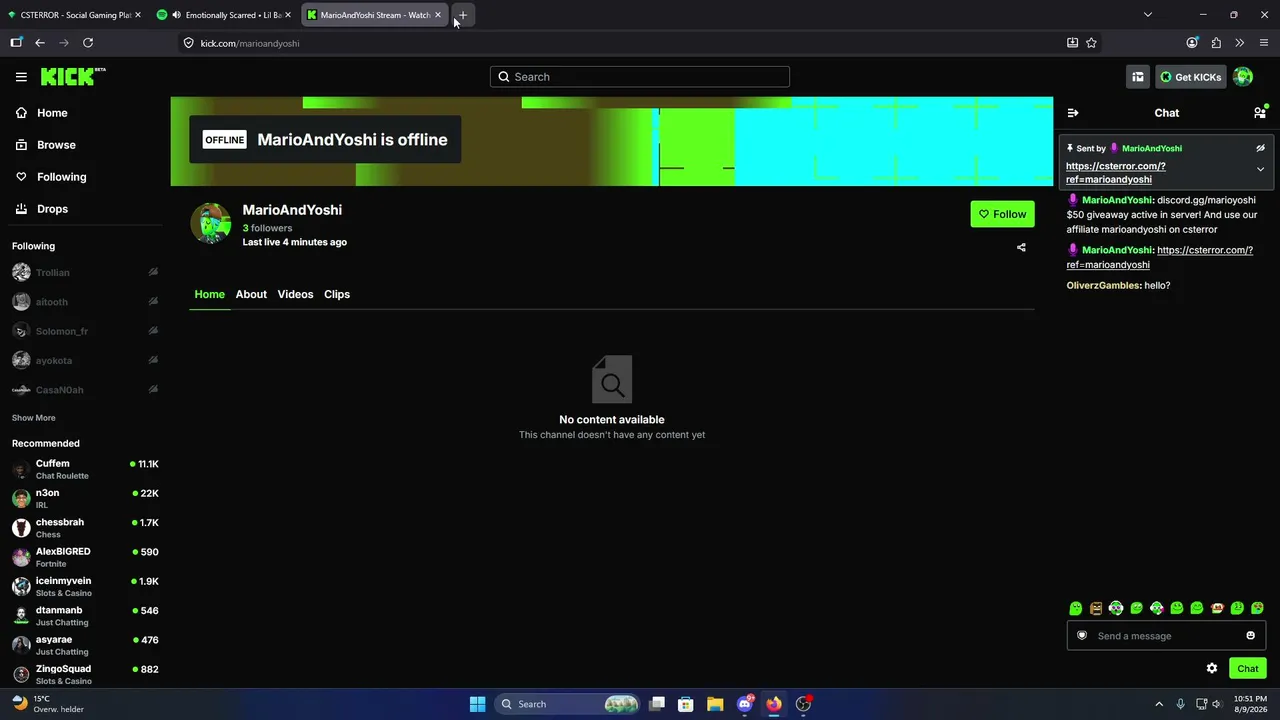Click the 3 followers count
Viewport: 1280px width, 720px height.
point(267,228)
